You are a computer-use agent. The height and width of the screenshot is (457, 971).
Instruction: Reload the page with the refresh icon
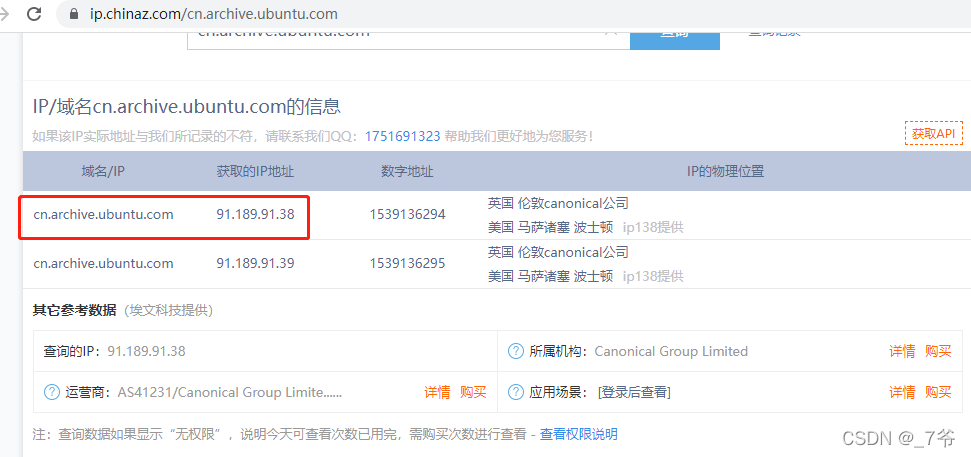tap(35, 13)
